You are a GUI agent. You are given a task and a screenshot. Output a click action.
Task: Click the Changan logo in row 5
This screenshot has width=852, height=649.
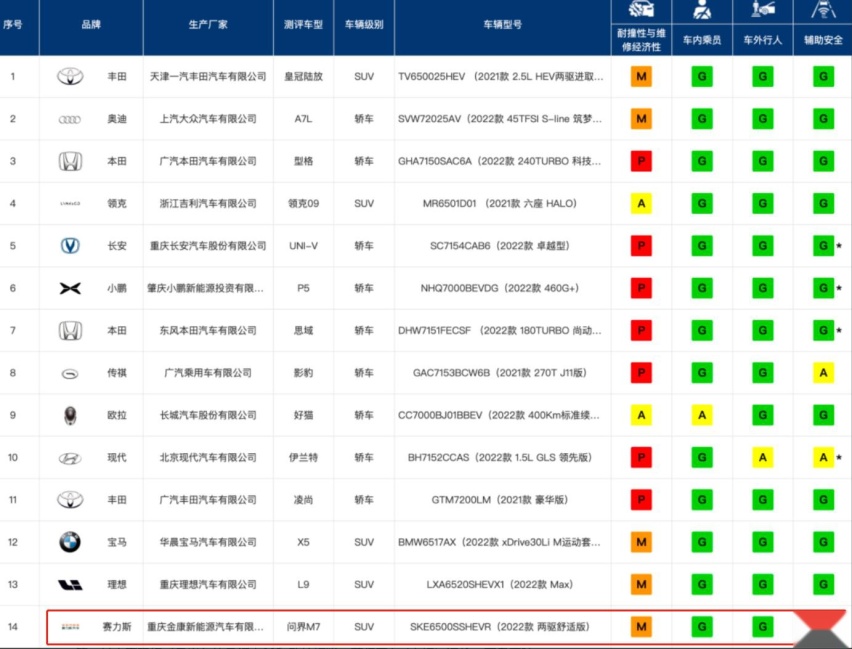coord(70,246)
